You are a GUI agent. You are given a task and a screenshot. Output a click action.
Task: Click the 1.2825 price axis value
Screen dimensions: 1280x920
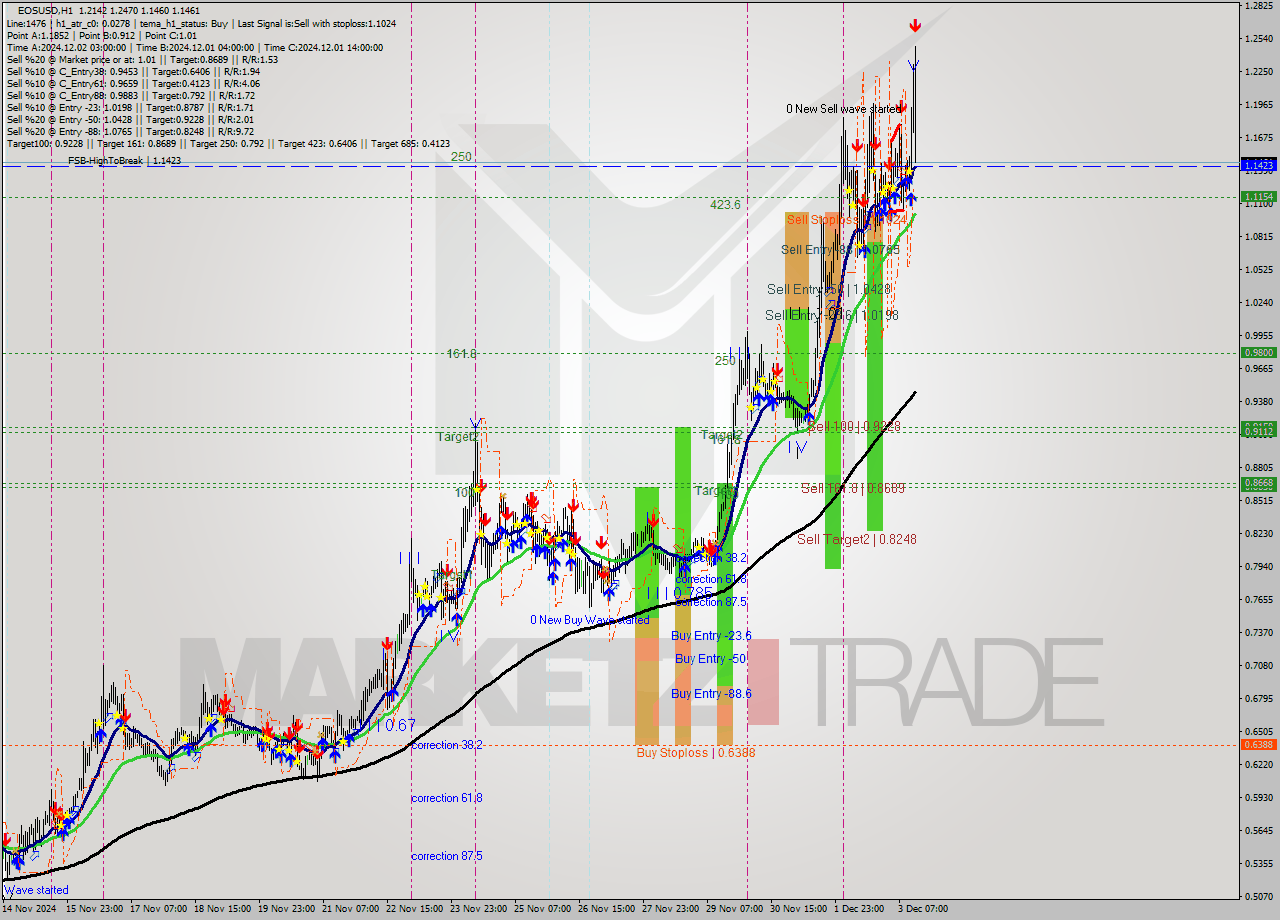(x=1258, y=6)
